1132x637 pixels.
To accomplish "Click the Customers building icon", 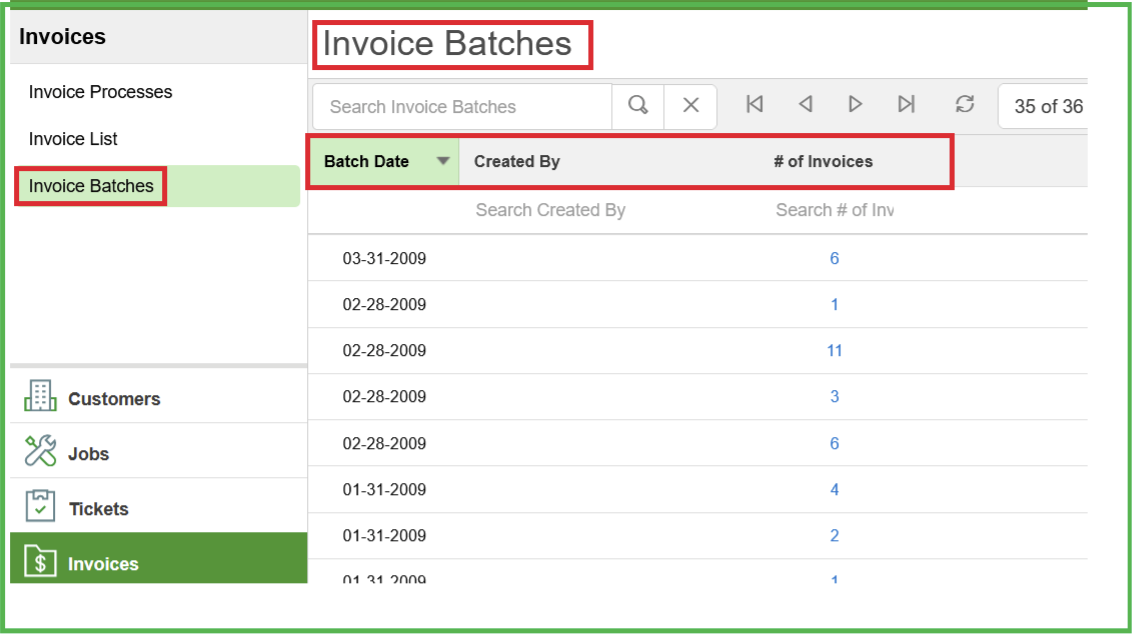I will [40, 396].
